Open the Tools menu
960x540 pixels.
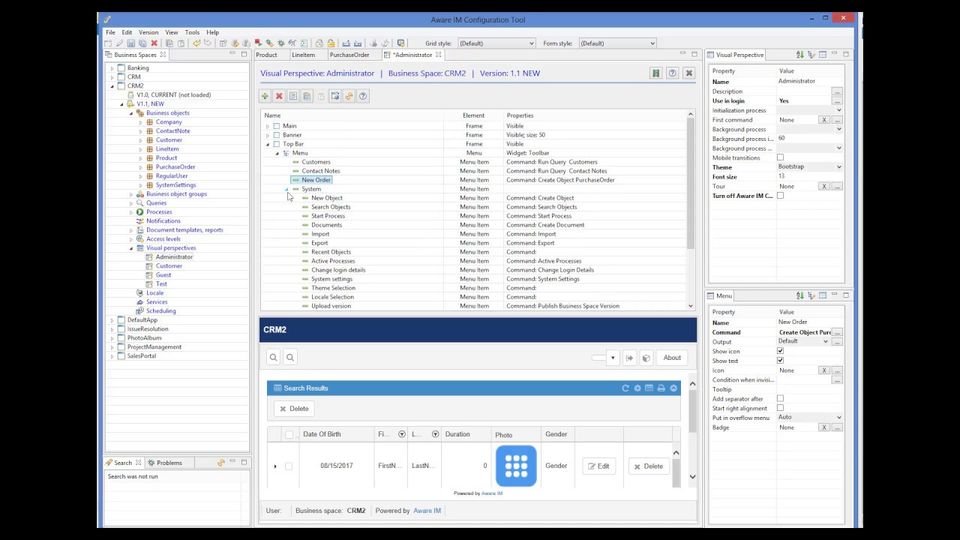pyautogui.click(x=192, y=32)
